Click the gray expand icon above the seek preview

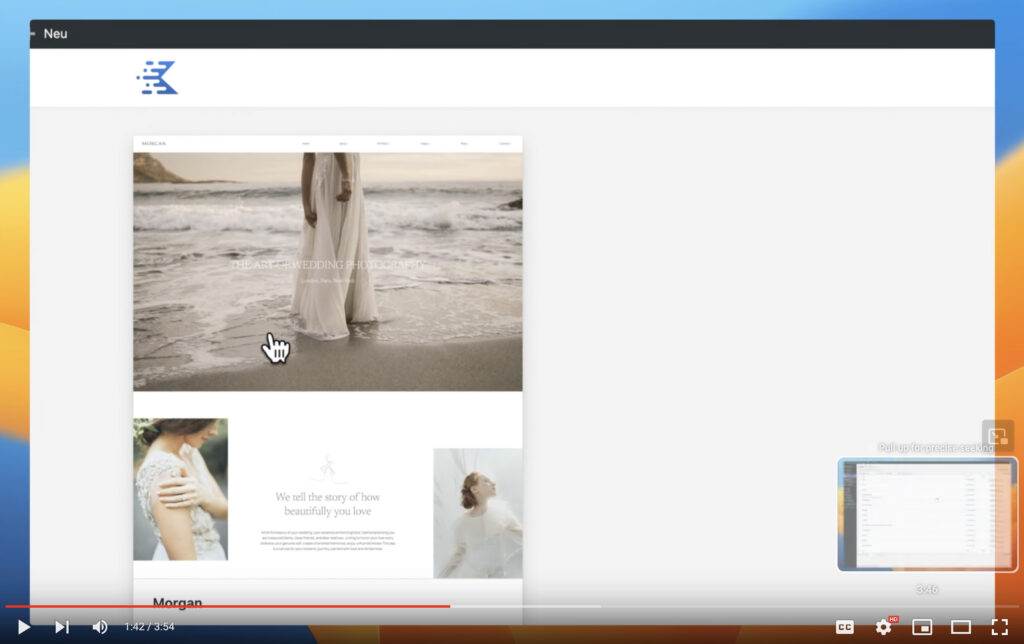pos(997,436)
